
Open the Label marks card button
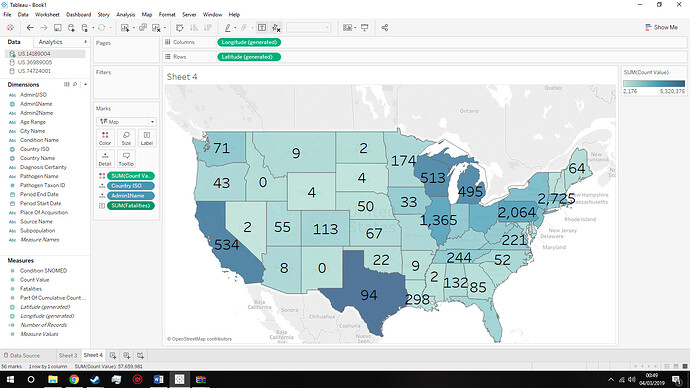coord(147,138)
